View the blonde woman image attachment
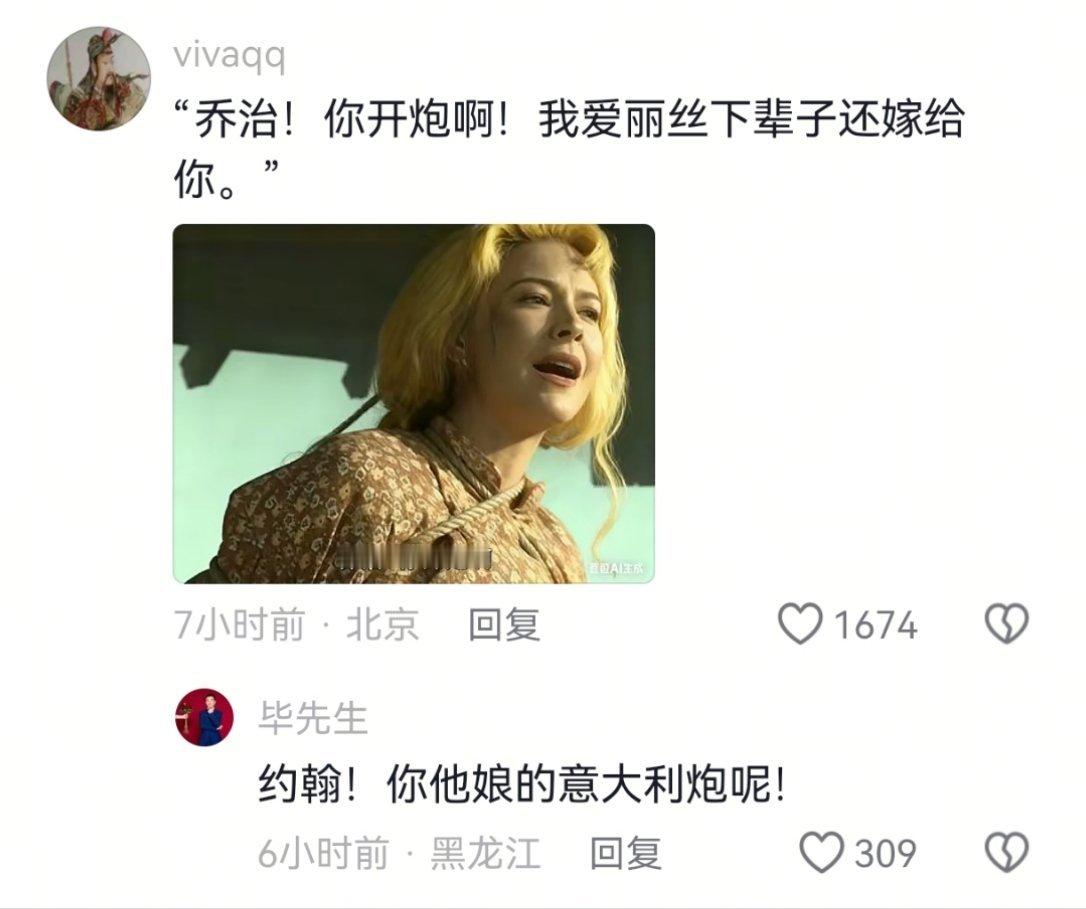The width and height of the screenshot is (1086, 909). pyautogui.click(x=413, y=403)
